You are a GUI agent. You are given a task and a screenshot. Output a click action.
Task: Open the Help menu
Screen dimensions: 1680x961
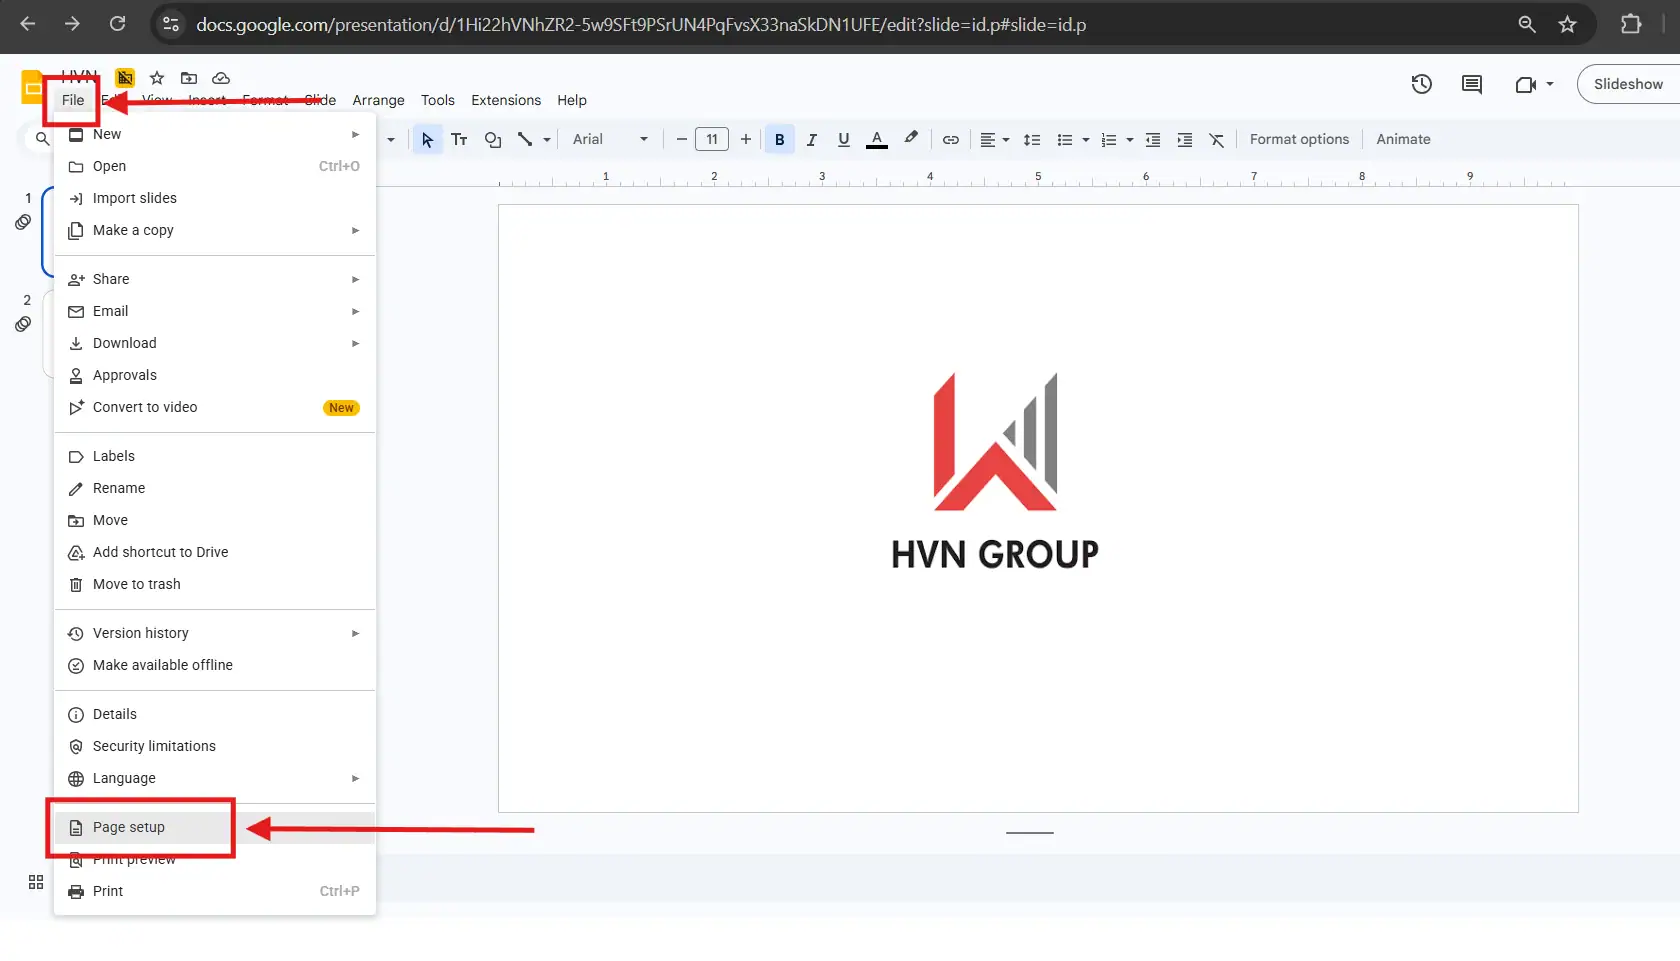572,100
